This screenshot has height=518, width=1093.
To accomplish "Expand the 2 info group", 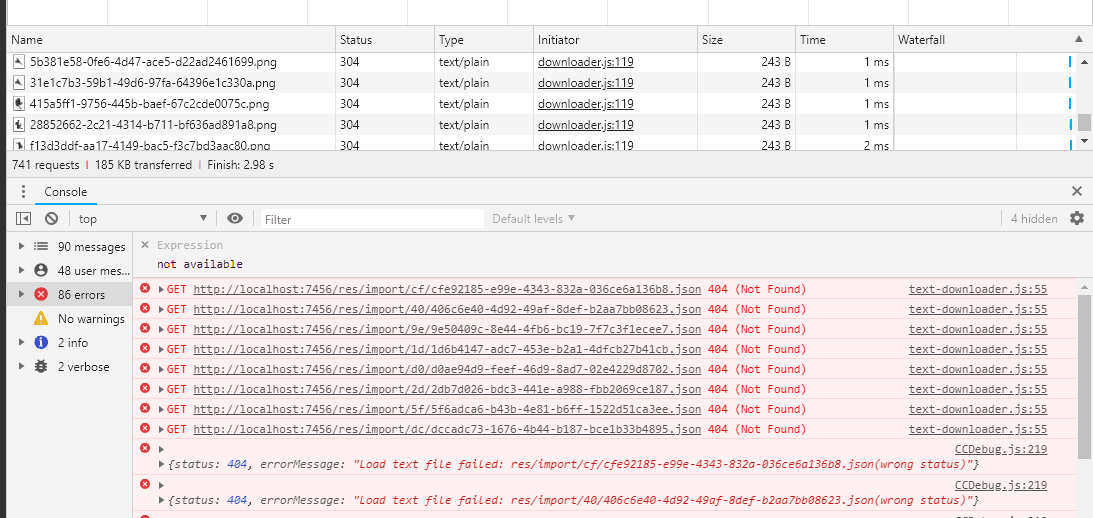I will (x=23, y=343).
